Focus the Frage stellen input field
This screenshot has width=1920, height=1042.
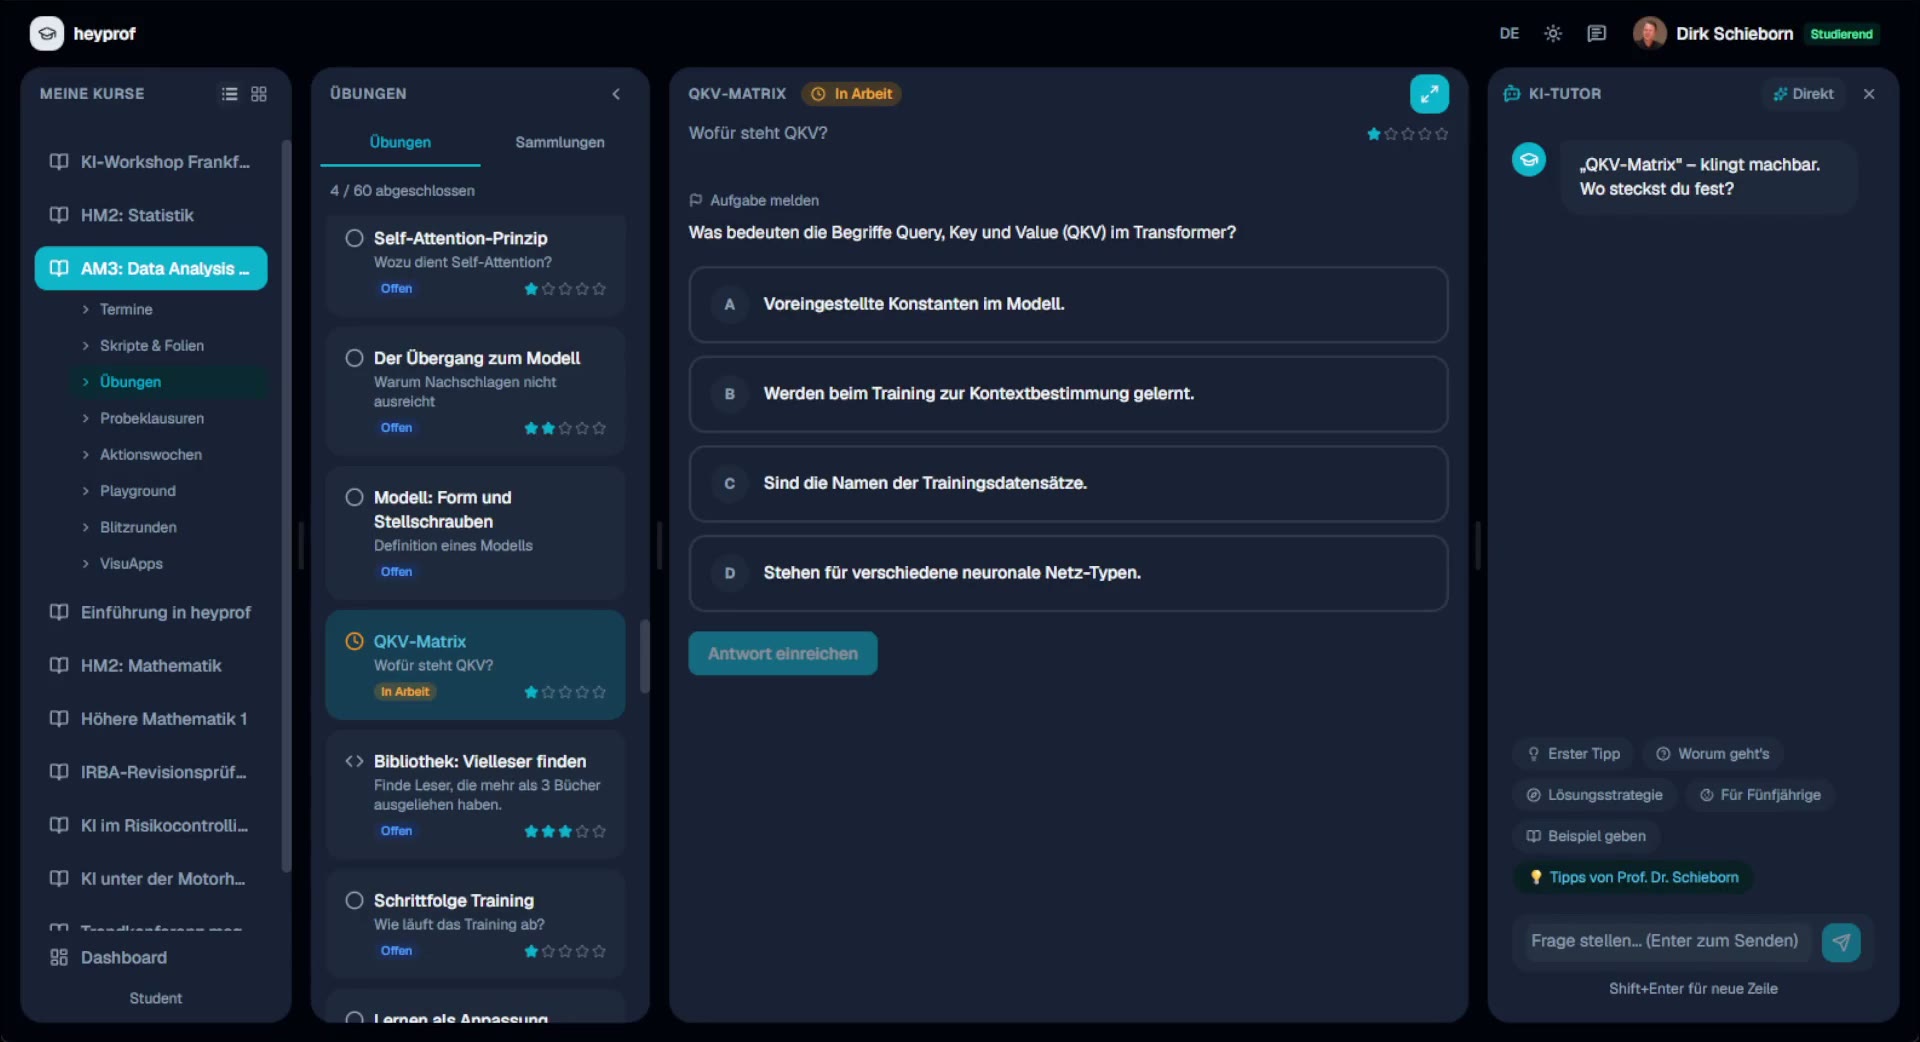tap(1665, 942)
